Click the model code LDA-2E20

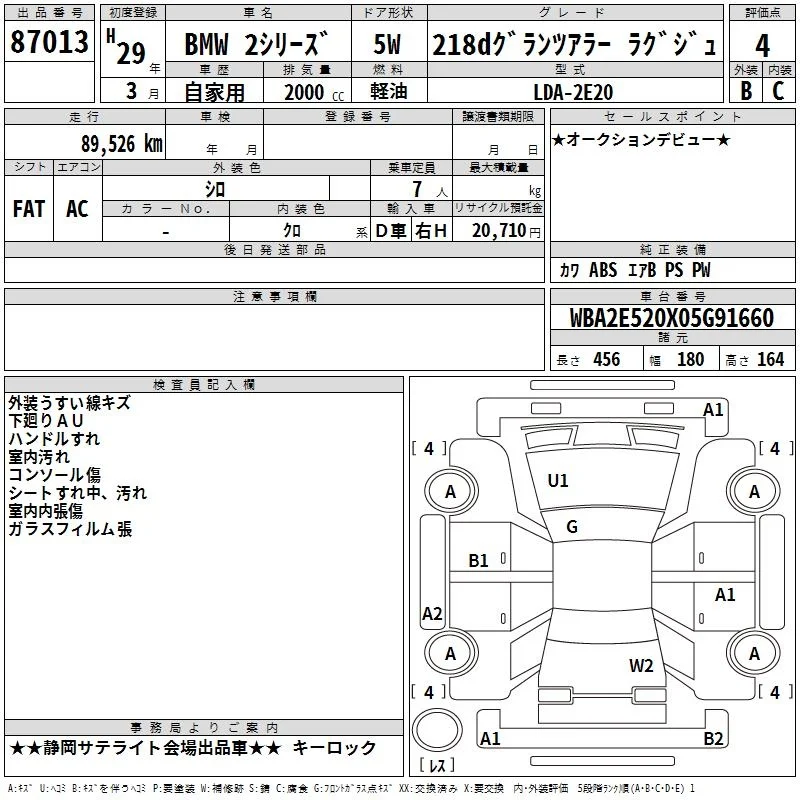(573, 92)
